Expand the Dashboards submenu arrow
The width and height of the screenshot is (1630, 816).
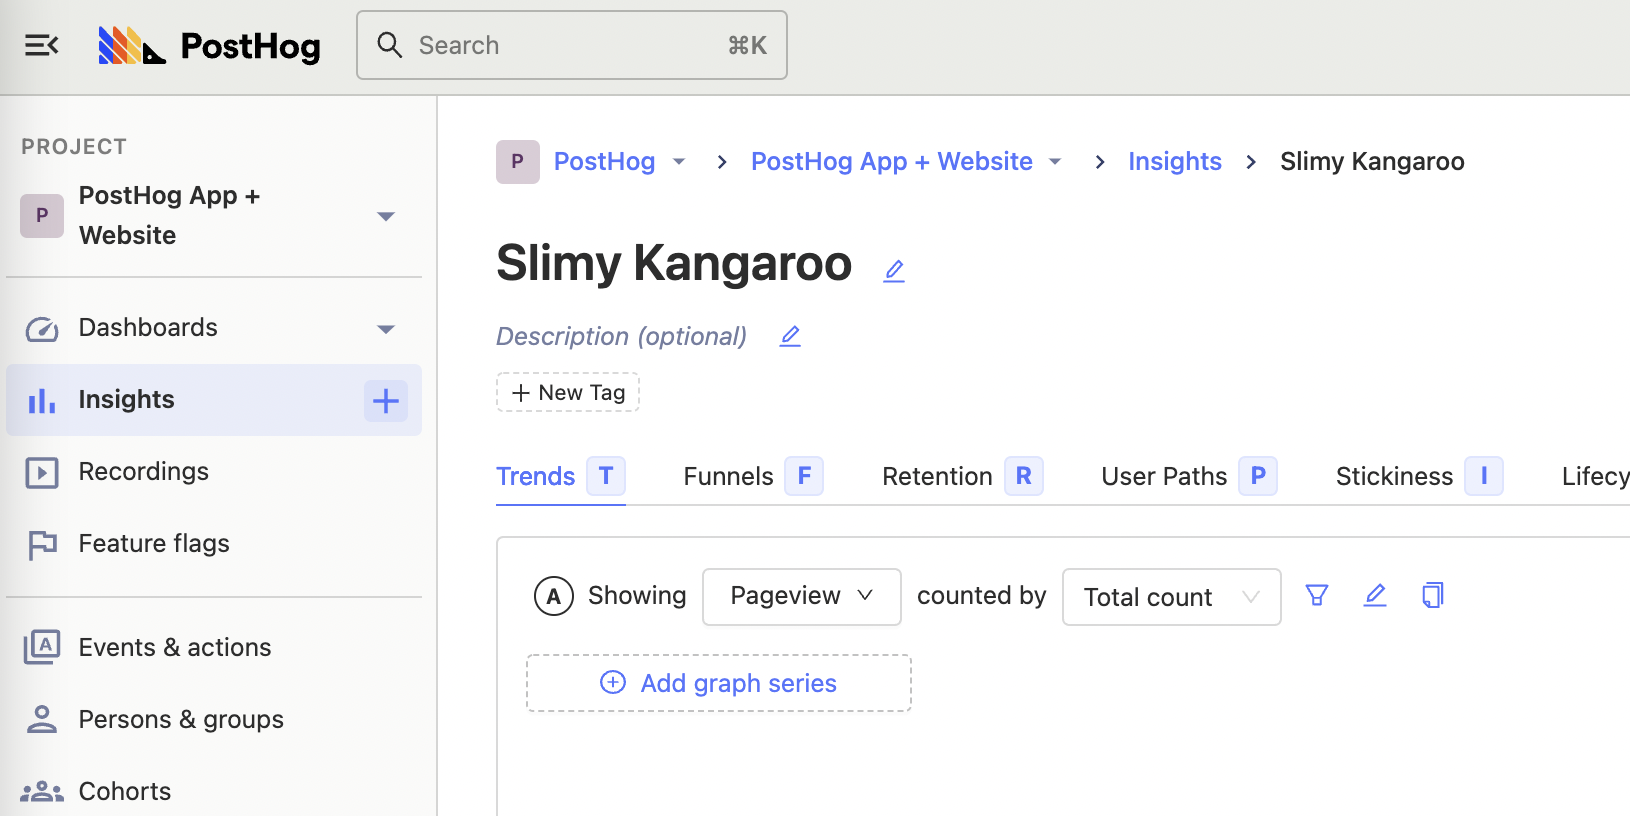point(386,328)
